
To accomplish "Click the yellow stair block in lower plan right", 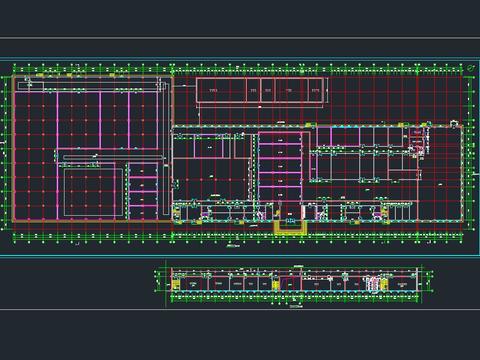I will click(384, 285).
